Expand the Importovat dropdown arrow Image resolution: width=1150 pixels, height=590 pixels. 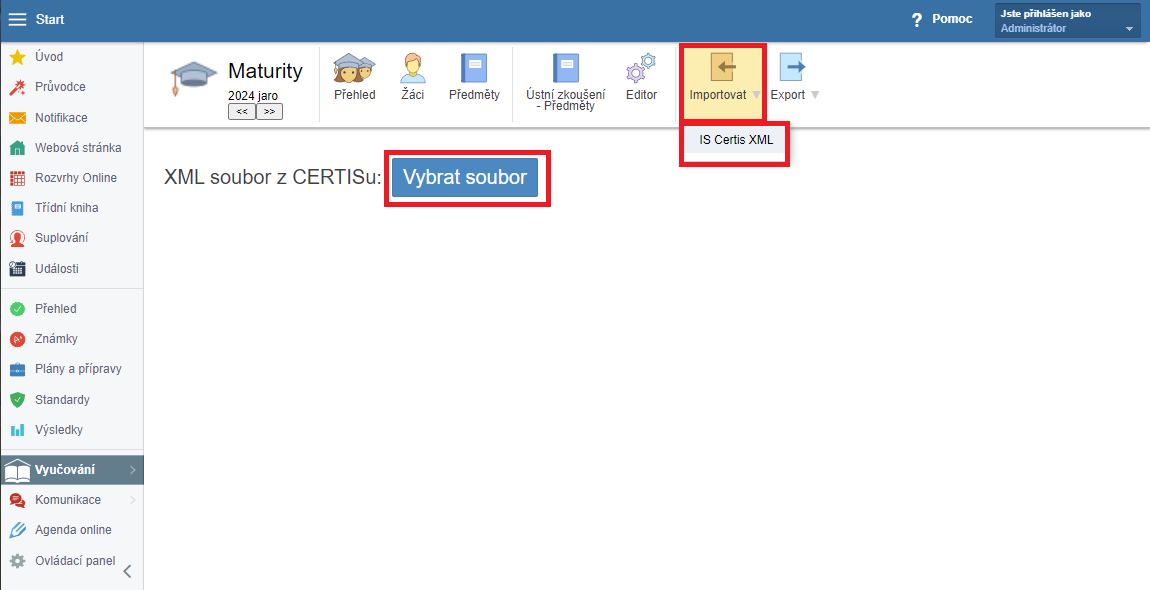(756, 95)
